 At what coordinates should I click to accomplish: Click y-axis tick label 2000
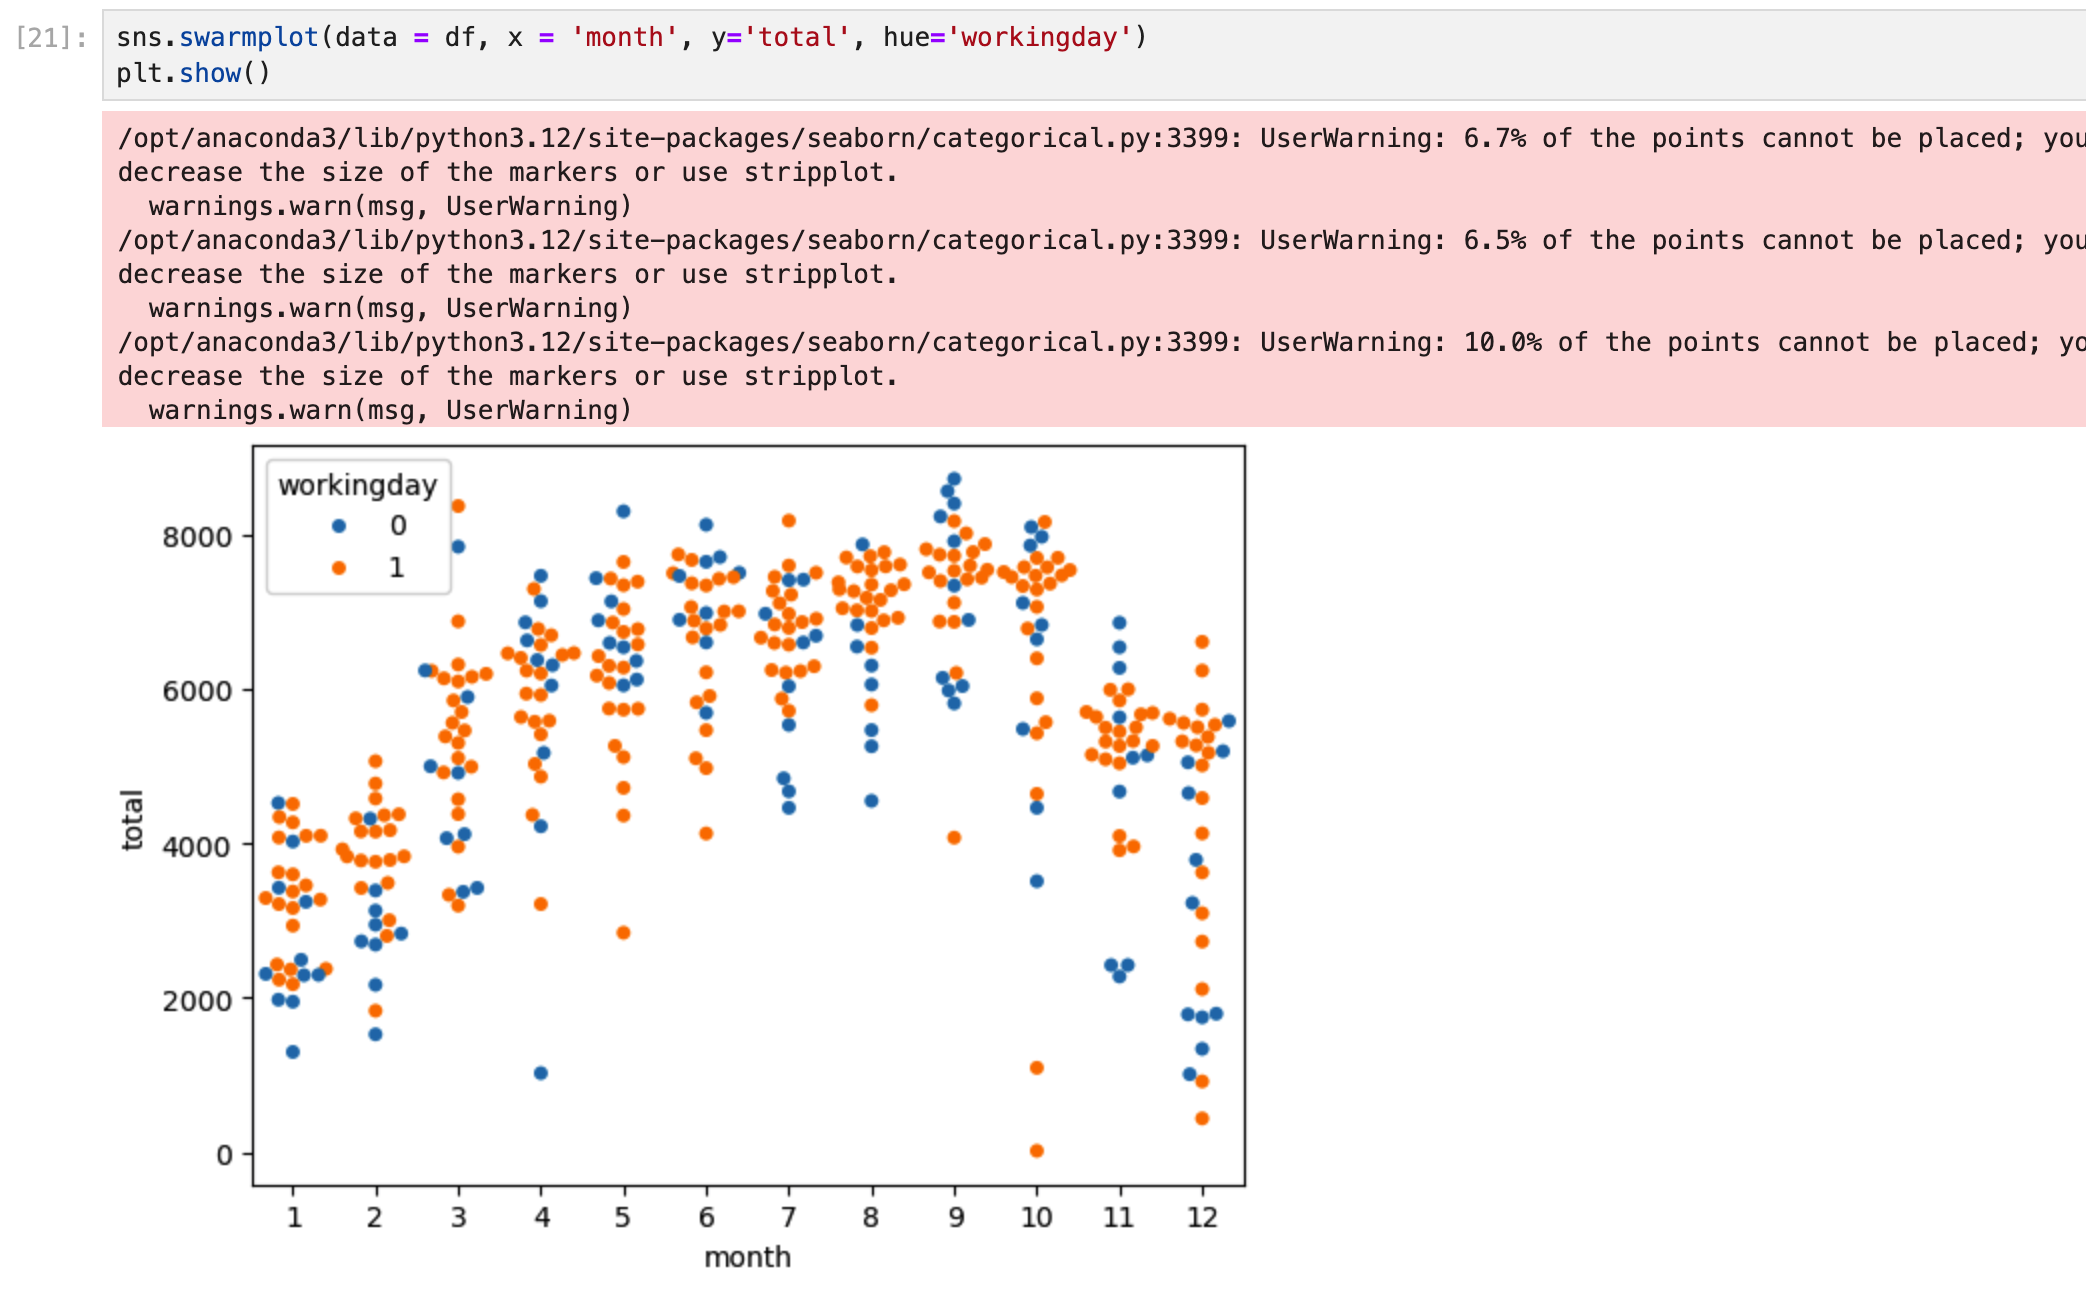197,1001
